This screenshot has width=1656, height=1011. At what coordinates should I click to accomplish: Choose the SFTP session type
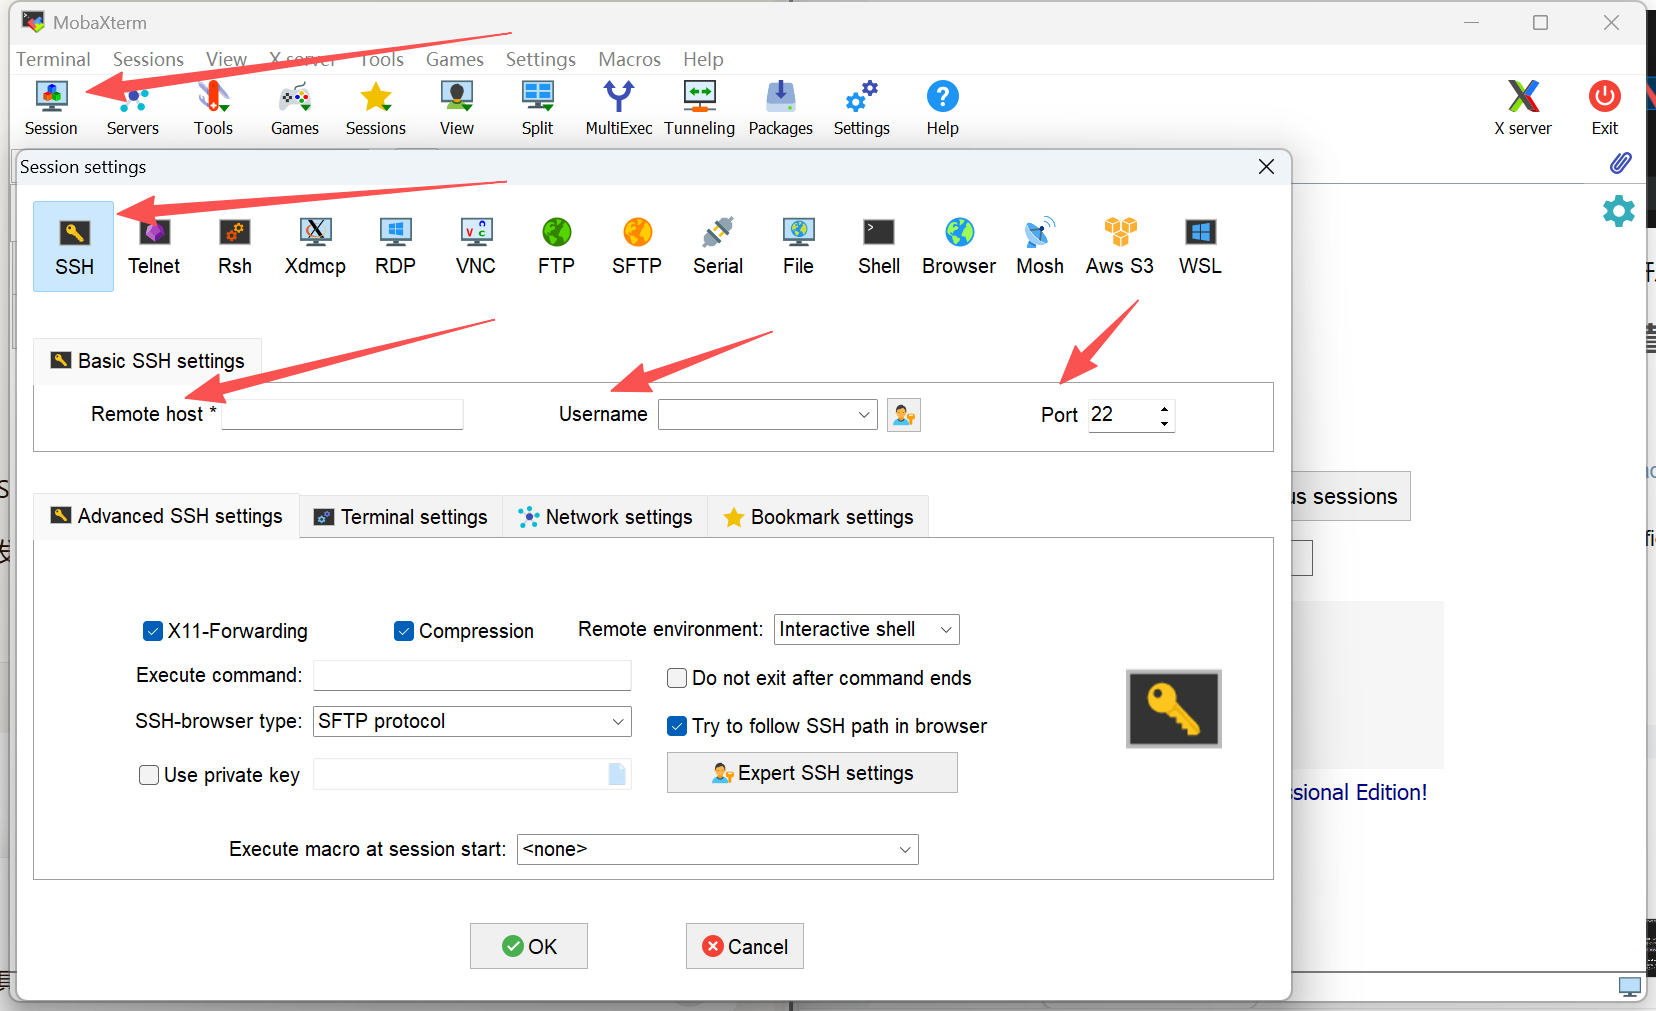[x=637, y=247]
